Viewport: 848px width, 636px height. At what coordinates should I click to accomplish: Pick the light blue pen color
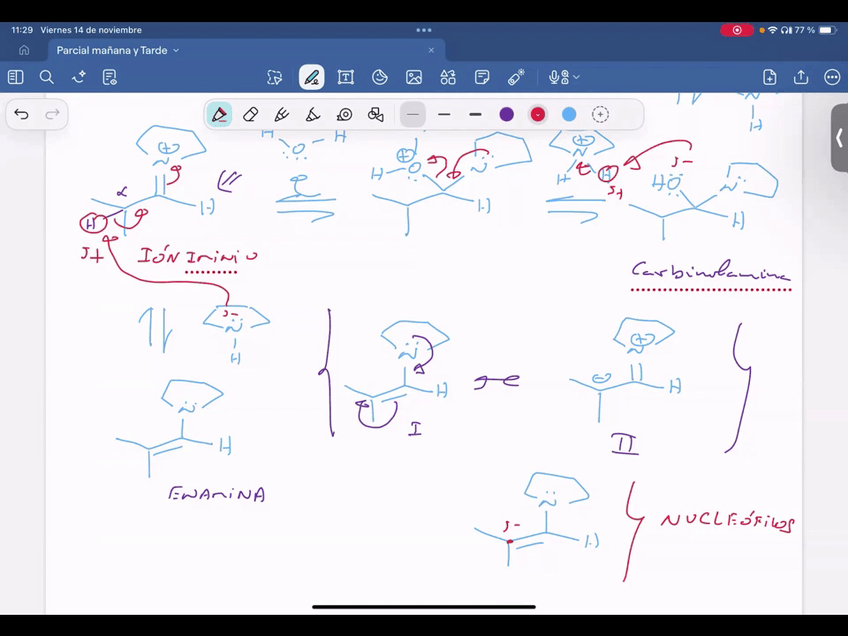pyautogui.click(x=569, y=115)
